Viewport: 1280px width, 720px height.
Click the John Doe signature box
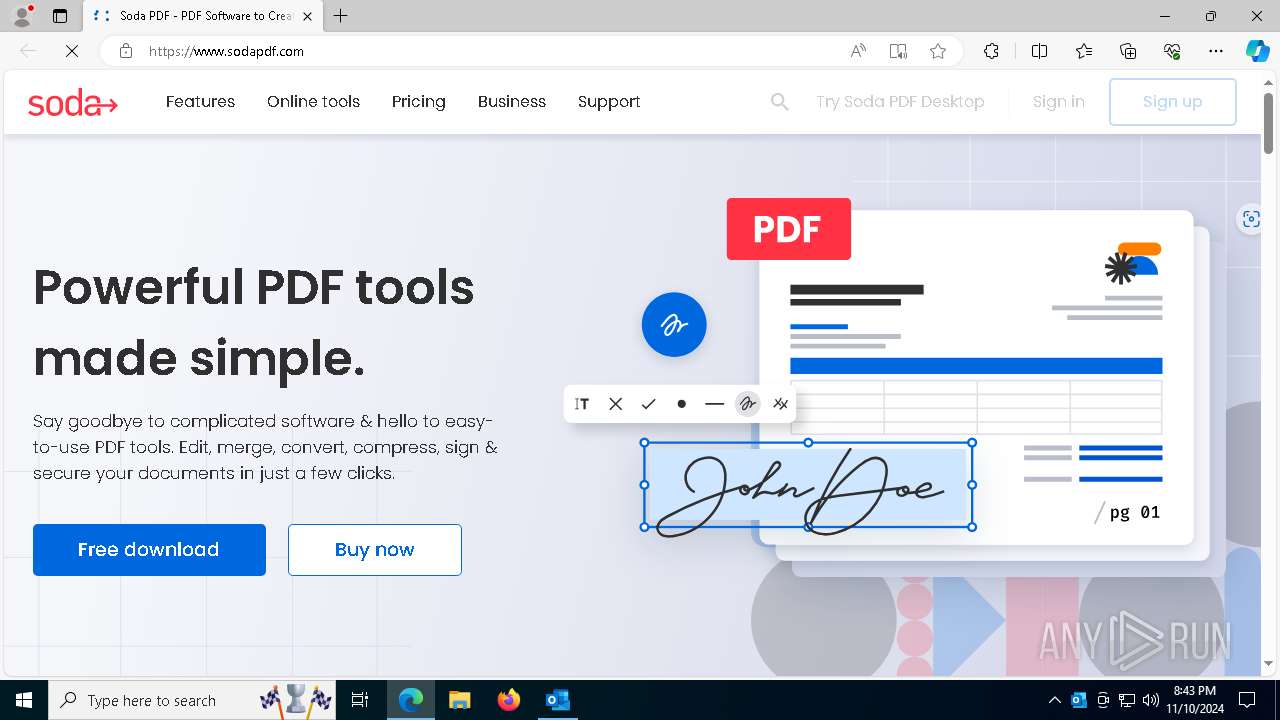808,485
